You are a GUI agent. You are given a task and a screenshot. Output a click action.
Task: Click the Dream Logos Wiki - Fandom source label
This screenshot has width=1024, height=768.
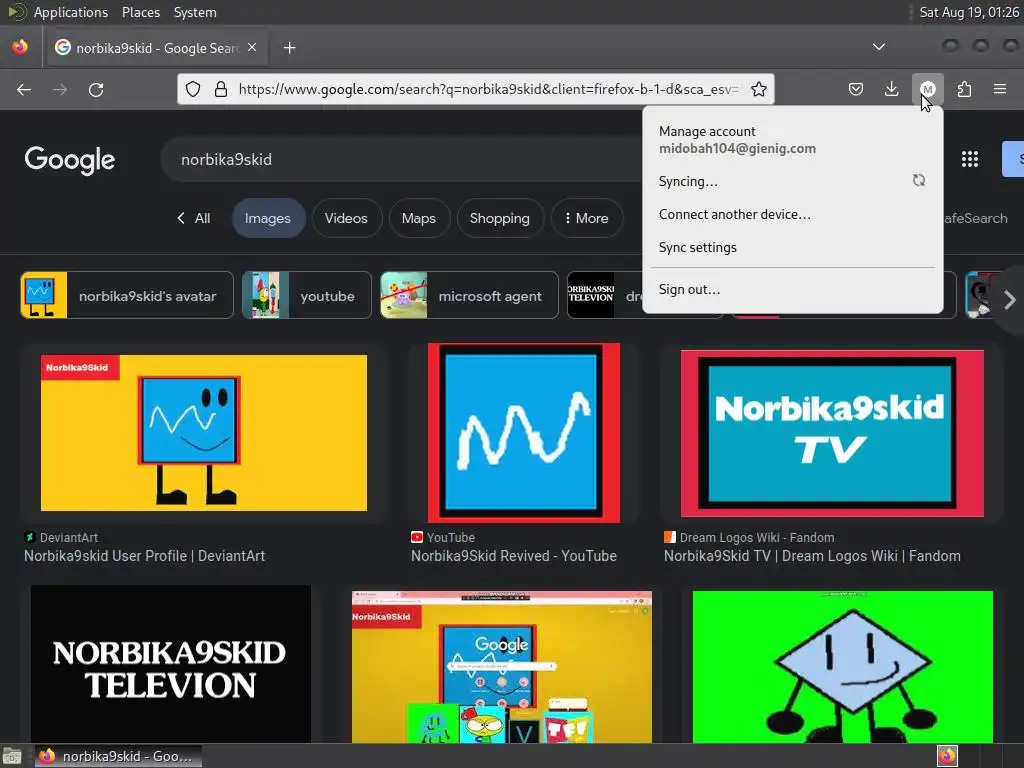pyautogui.click(x=757, y=537)
